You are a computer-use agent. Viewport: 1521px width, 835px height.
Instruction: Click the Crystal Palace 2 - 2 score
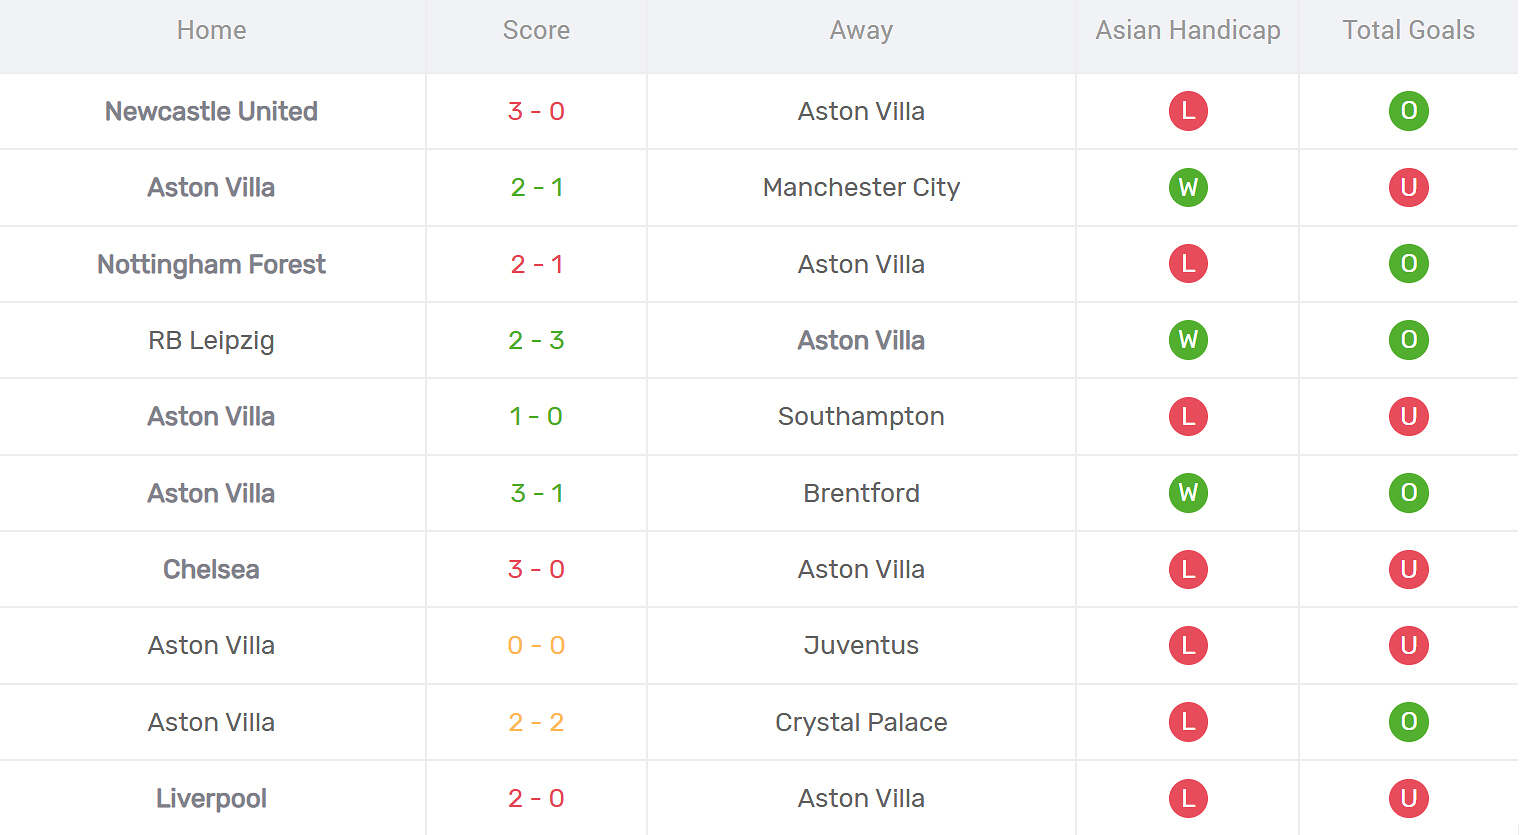click(x=536, y=722)
